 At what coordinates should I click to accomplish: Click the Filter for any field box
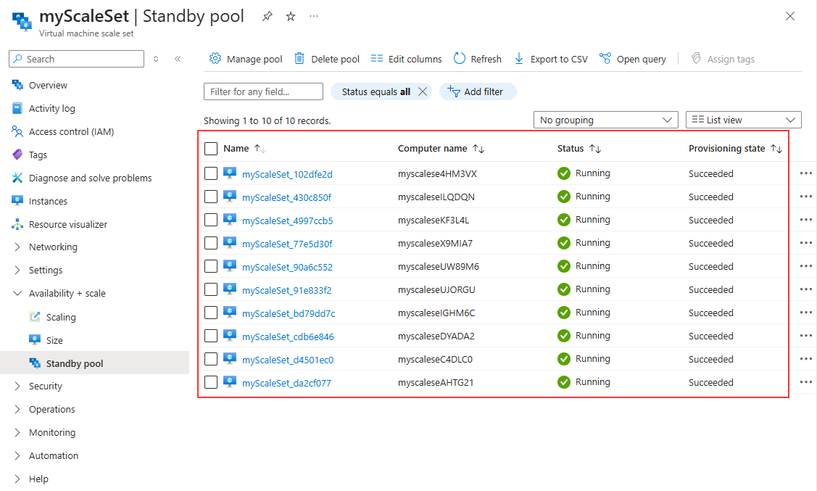pos(263,92)
